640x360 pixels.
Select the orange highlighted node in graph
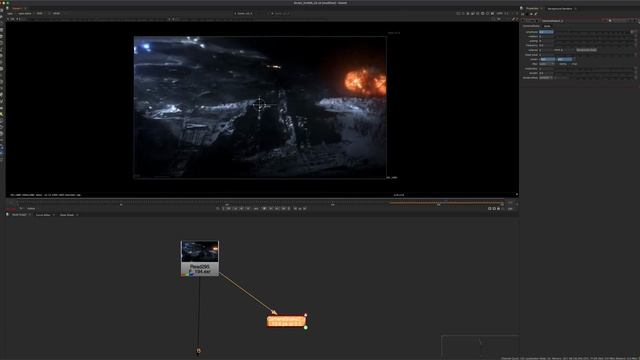(x=286, y=321)
